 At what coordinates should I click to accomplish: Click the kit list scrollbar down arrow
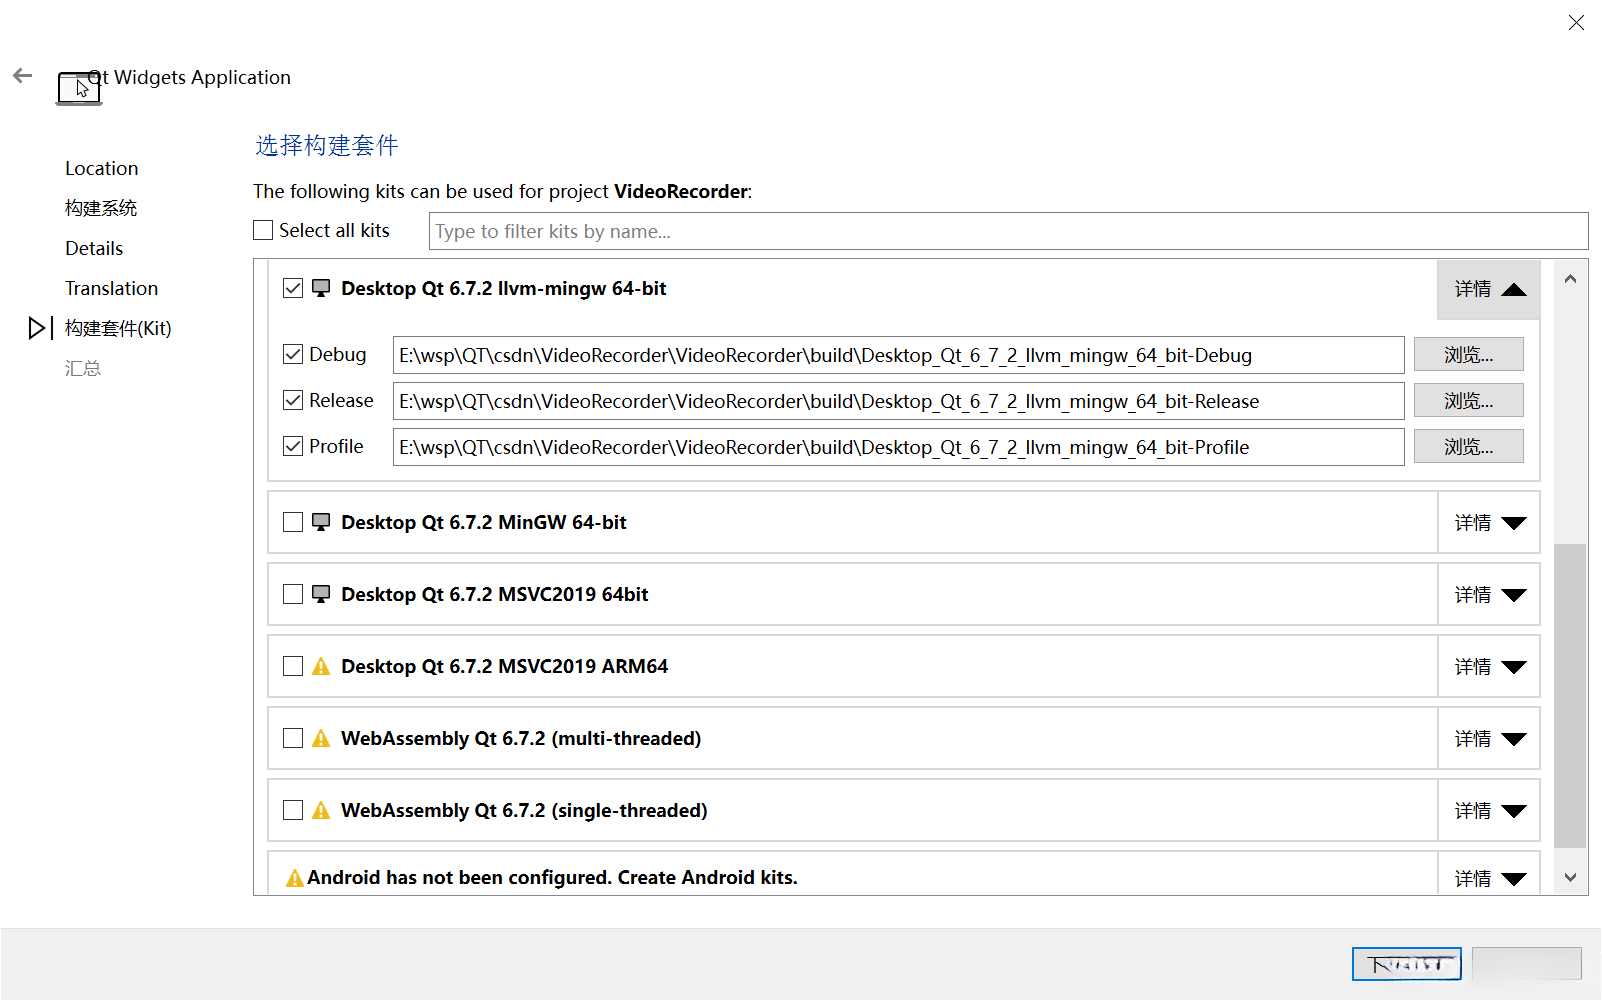[1570, 878]
